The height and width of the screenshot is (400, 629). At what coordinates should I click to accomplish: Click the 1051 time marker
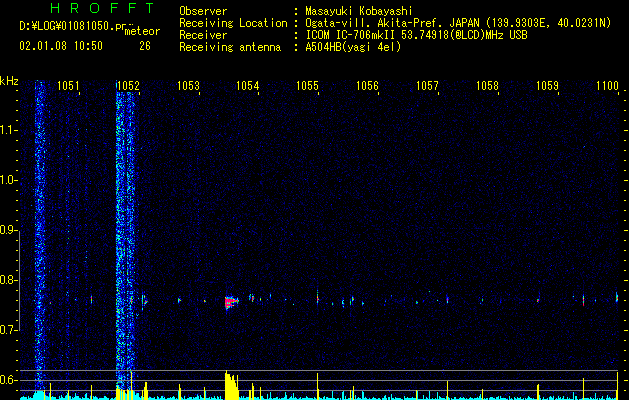pos(68,86)
